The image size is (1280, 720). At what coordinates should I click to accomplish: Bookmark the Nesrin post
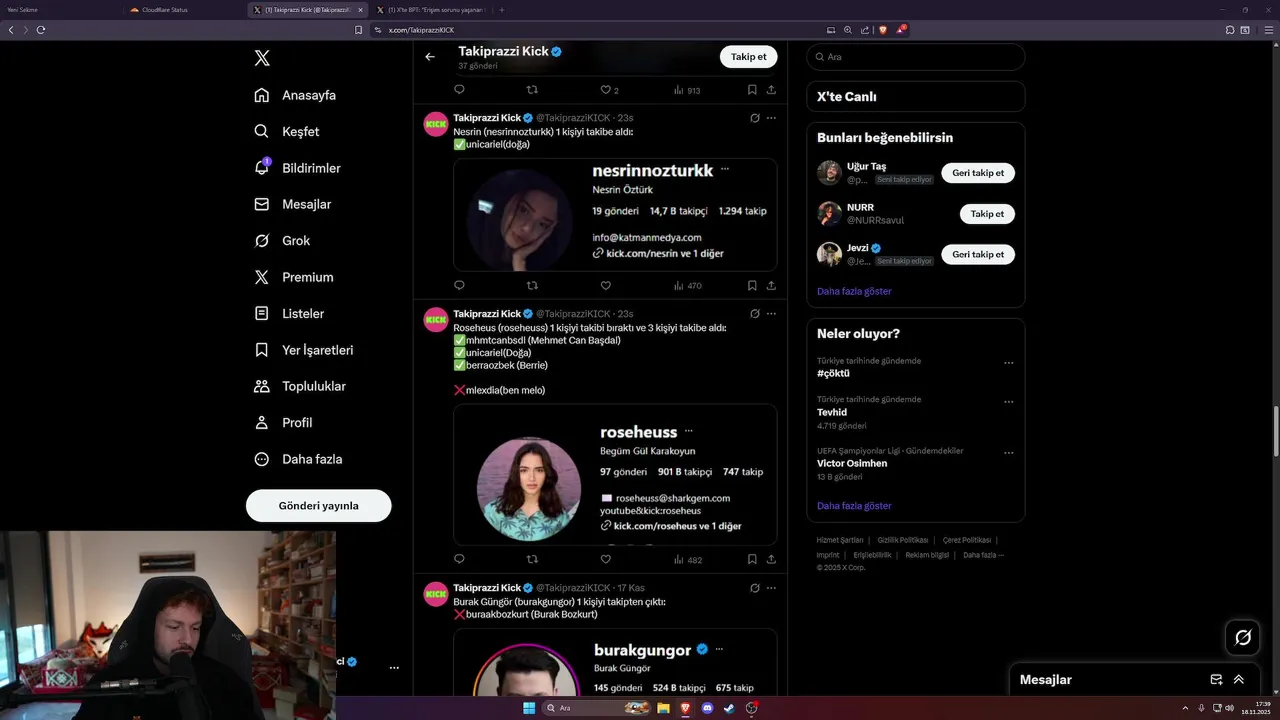[752, 286]
